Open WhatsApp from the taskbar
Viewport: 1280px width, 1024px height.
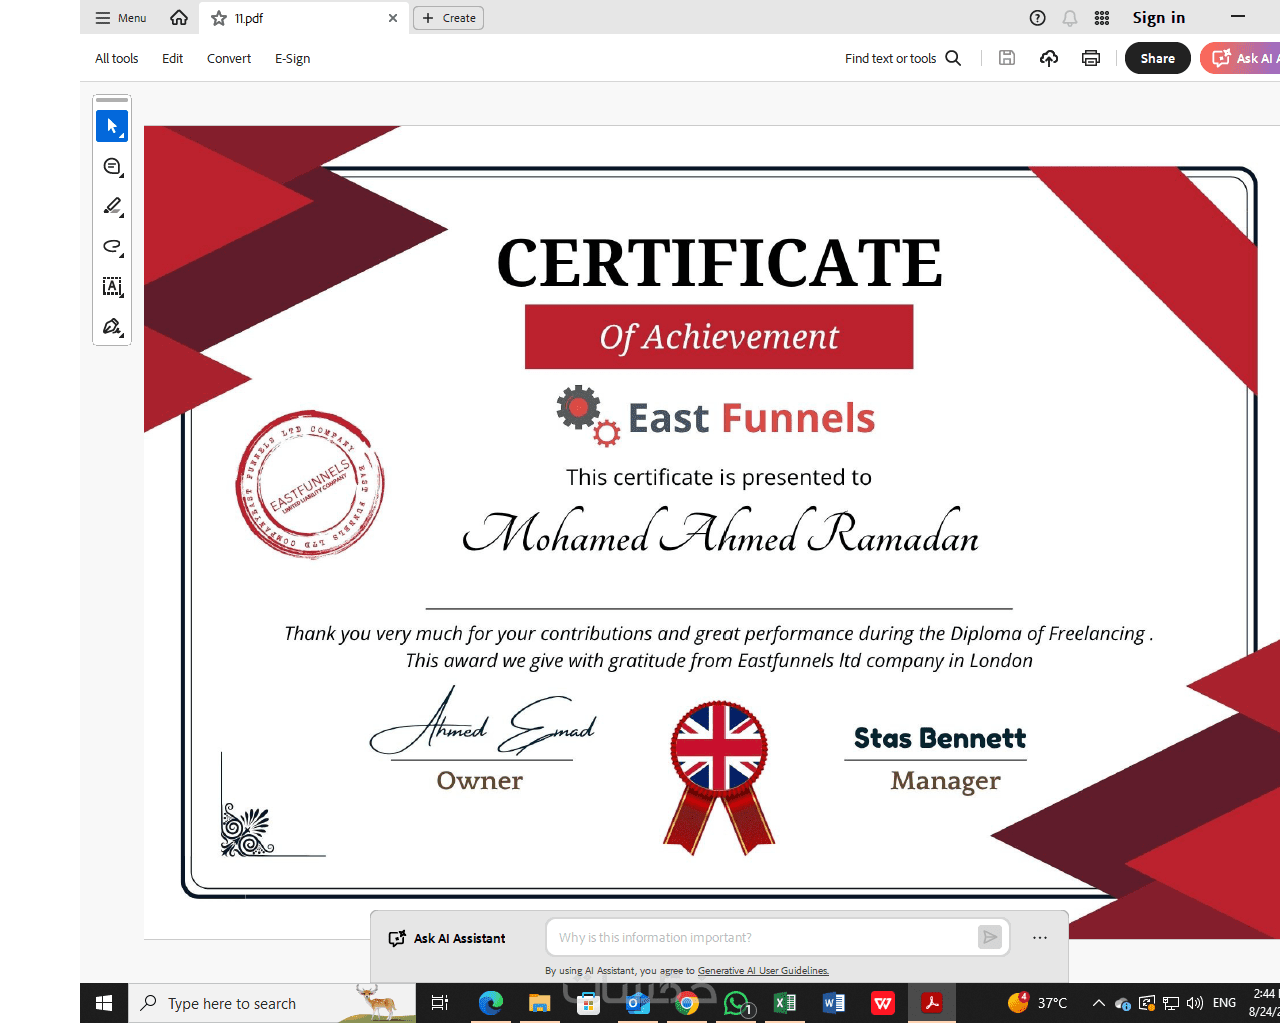tap(736, 1003)
